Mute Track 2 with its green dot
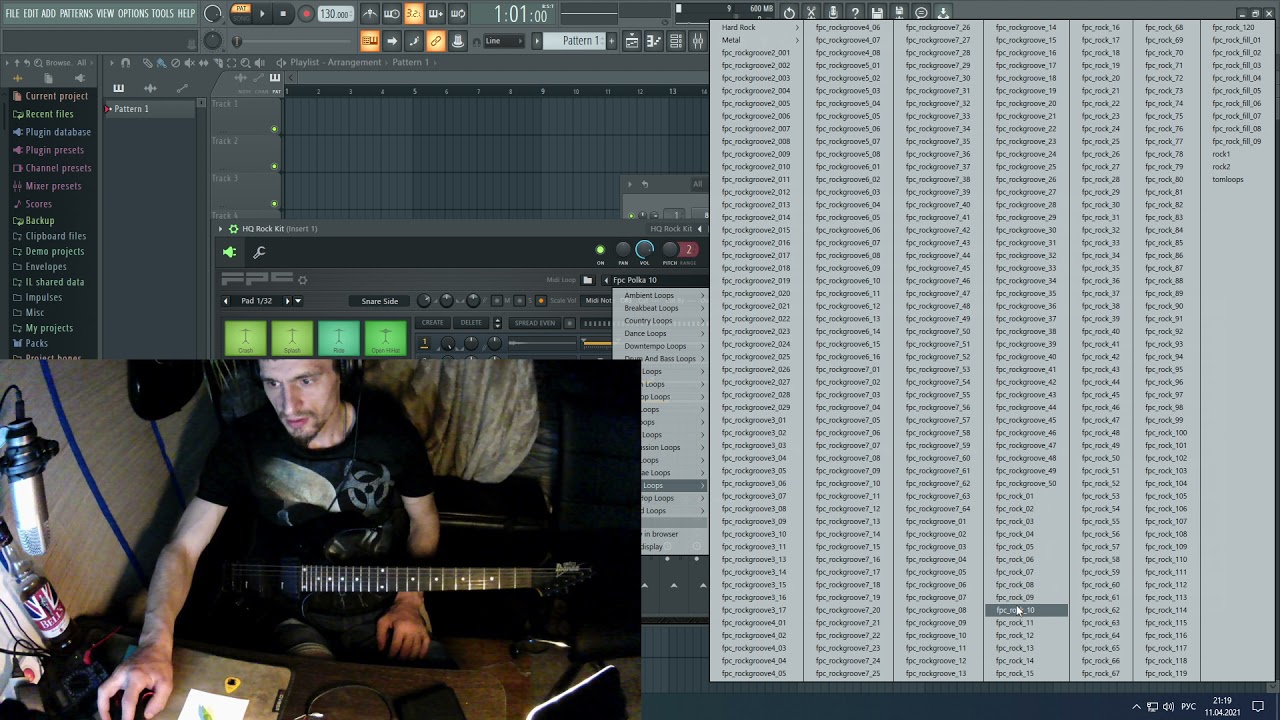Image resolution: width=1280 pixels, height=720 pixels. [x=274, y=166]
